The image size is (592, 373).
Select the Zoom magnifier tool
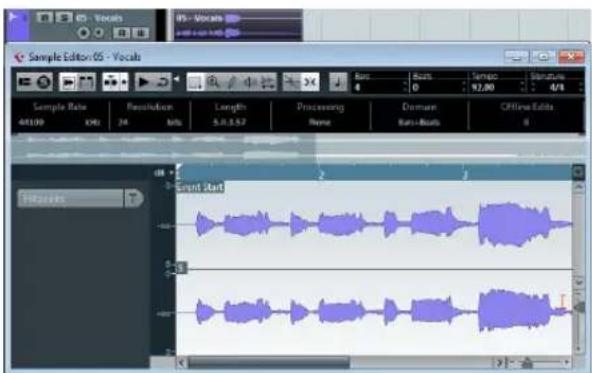click(x=213, y=82)
